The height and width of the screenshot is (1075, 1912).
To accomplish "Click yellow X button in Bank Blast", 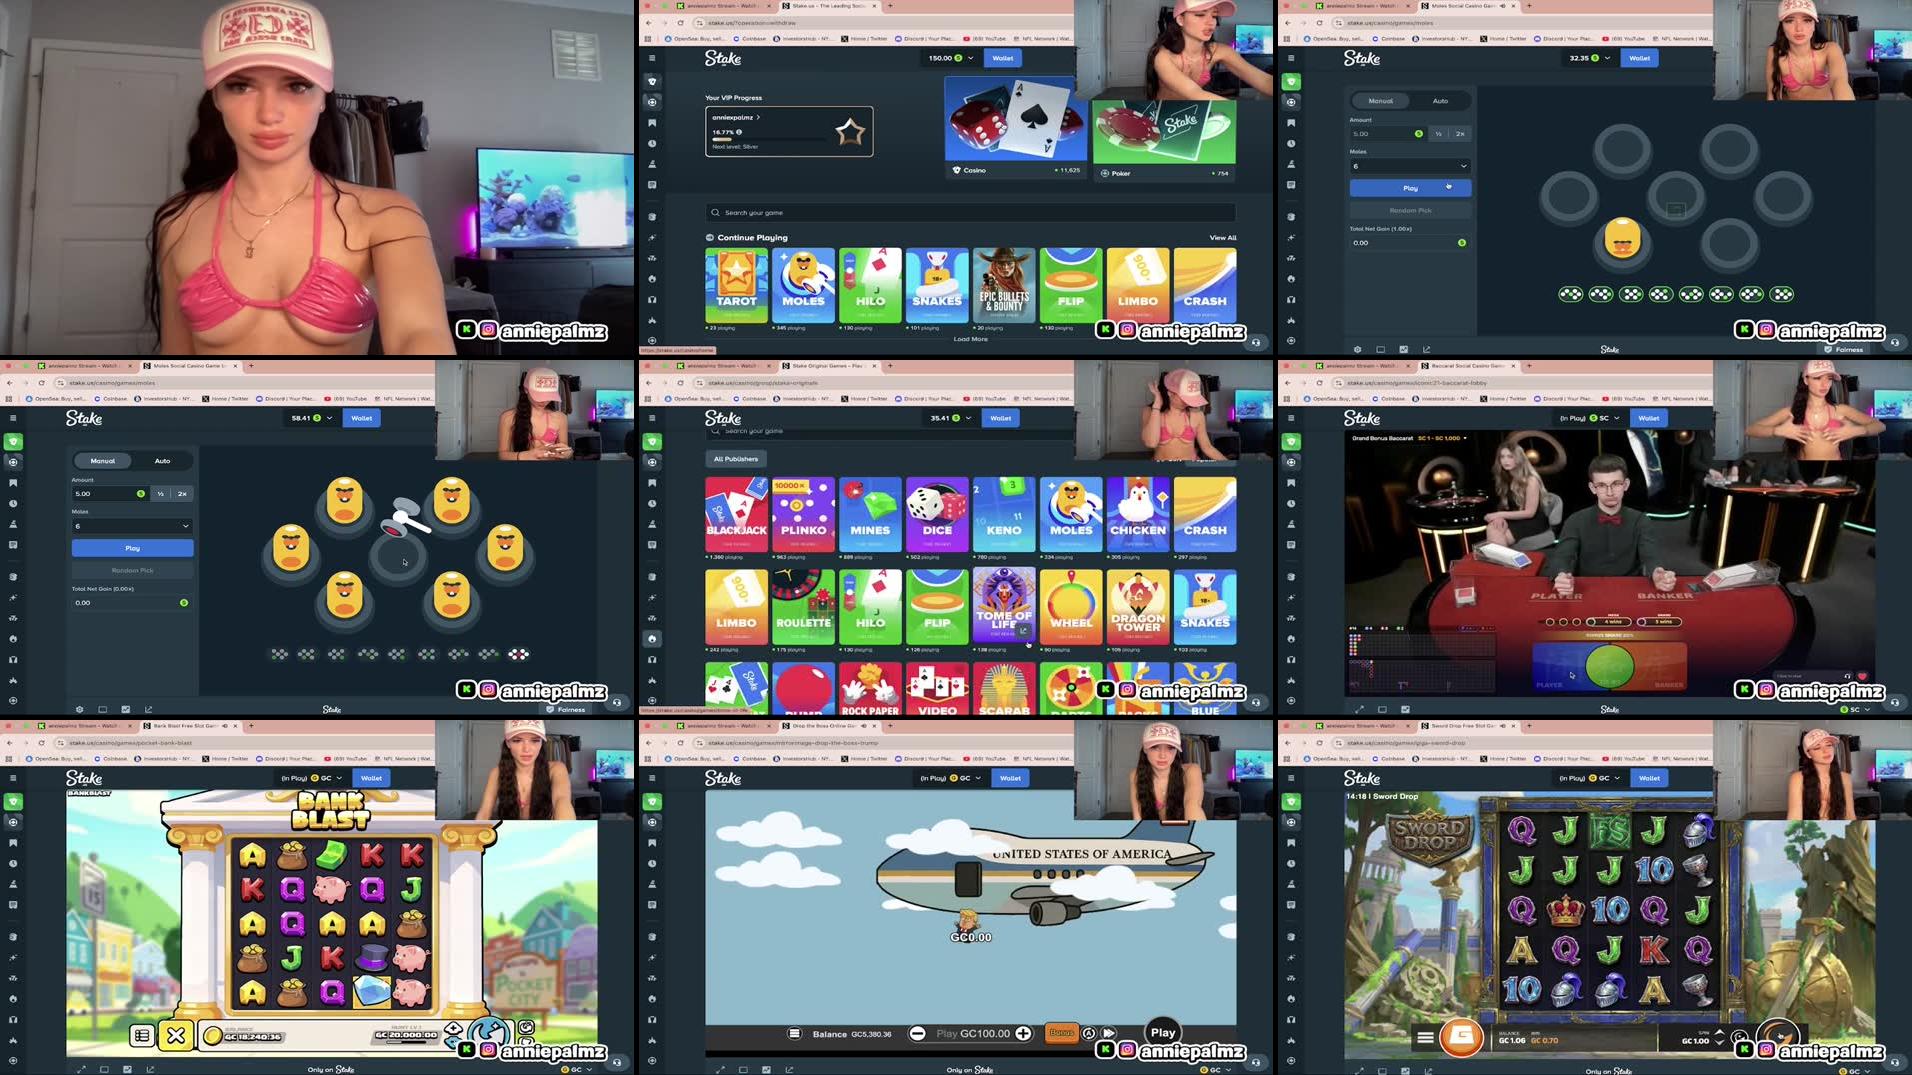I will pos(176,1036).
